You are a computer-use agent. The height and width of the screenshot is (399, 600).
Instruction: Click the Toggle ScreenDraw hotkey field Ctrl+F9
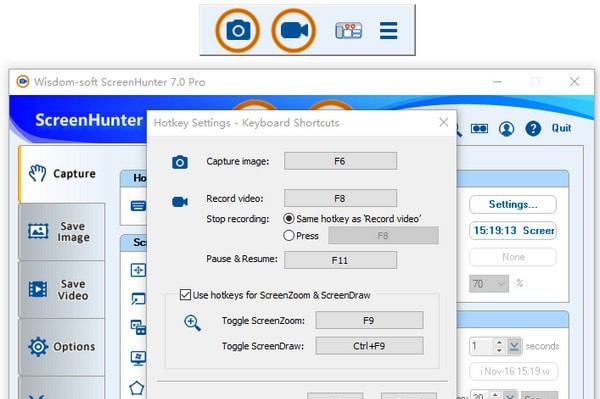click(x=369, y=346)
